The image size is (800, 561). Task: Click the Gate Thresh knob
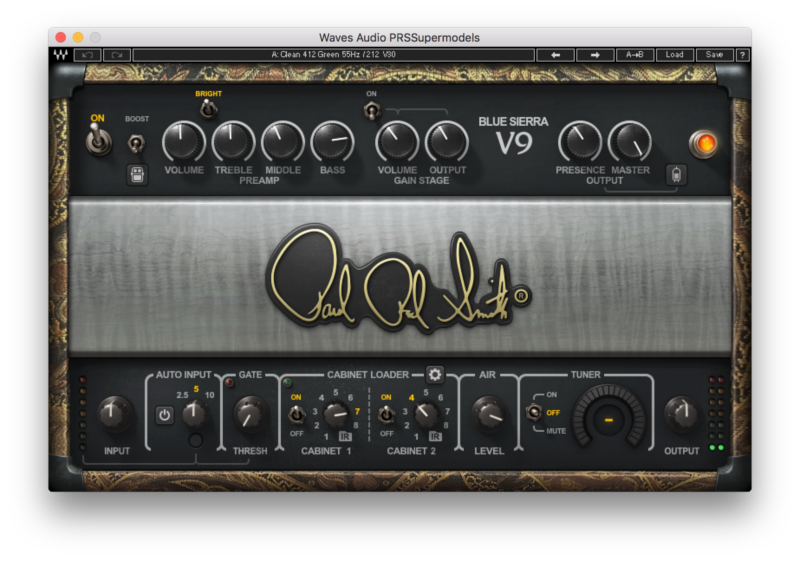[x=250, y=414]
